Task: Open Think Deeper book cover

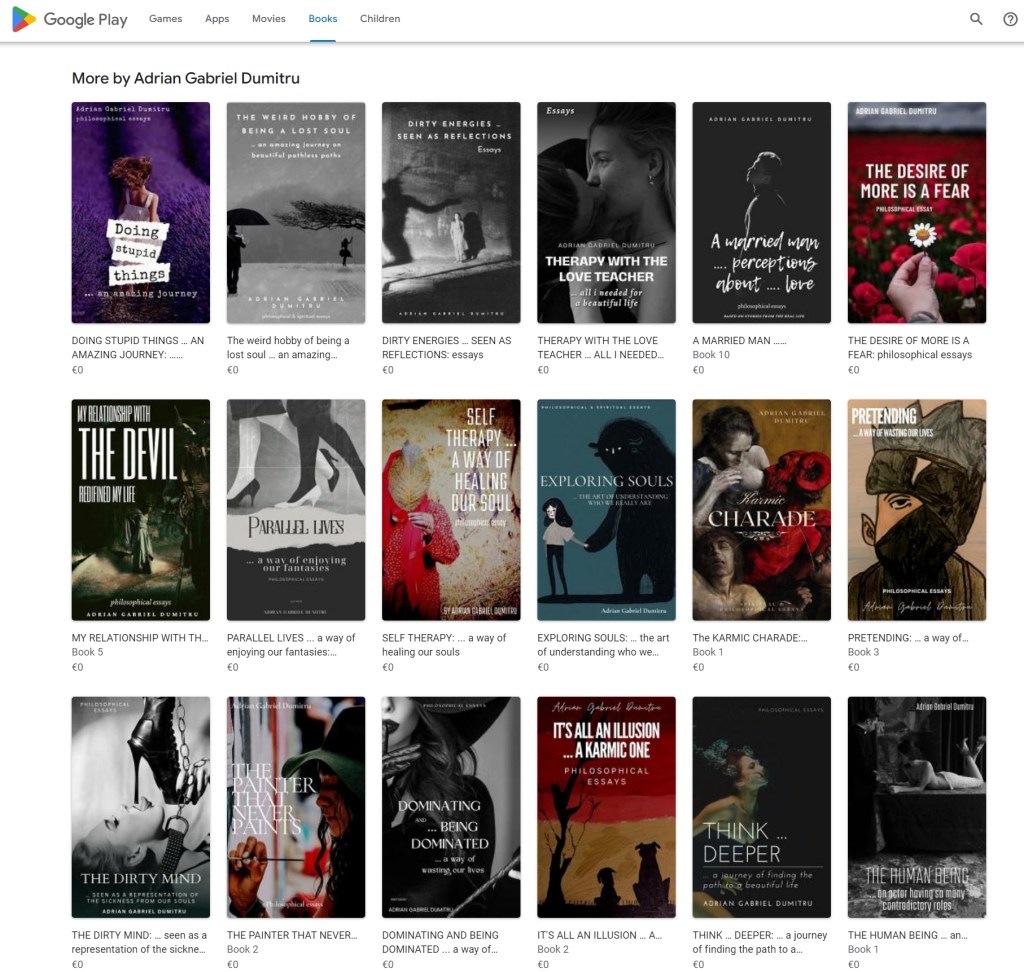Action: coord(761,807)
